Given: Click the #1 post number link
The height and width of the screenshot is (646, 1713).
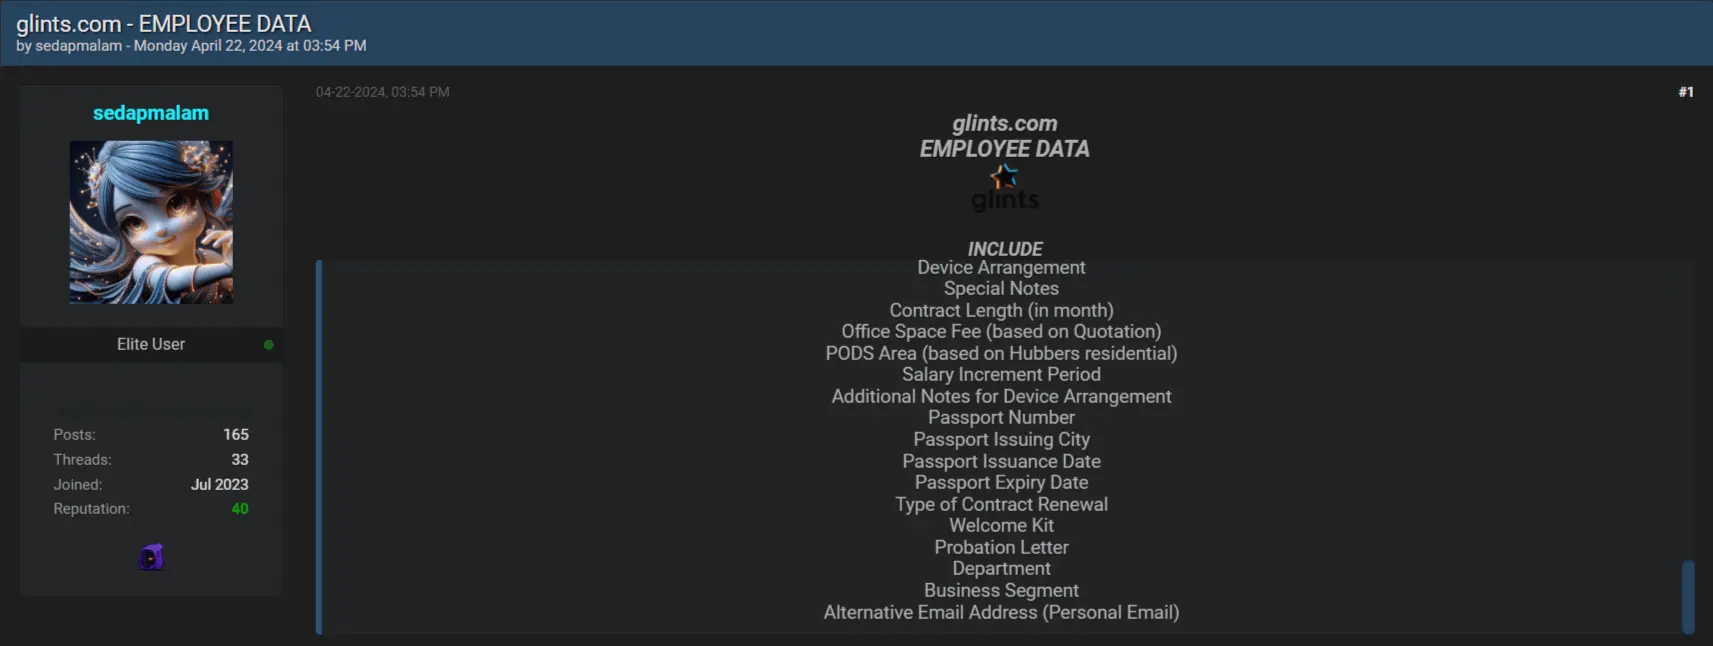Looking at the screenshot, I should [x=1686, y=91].
